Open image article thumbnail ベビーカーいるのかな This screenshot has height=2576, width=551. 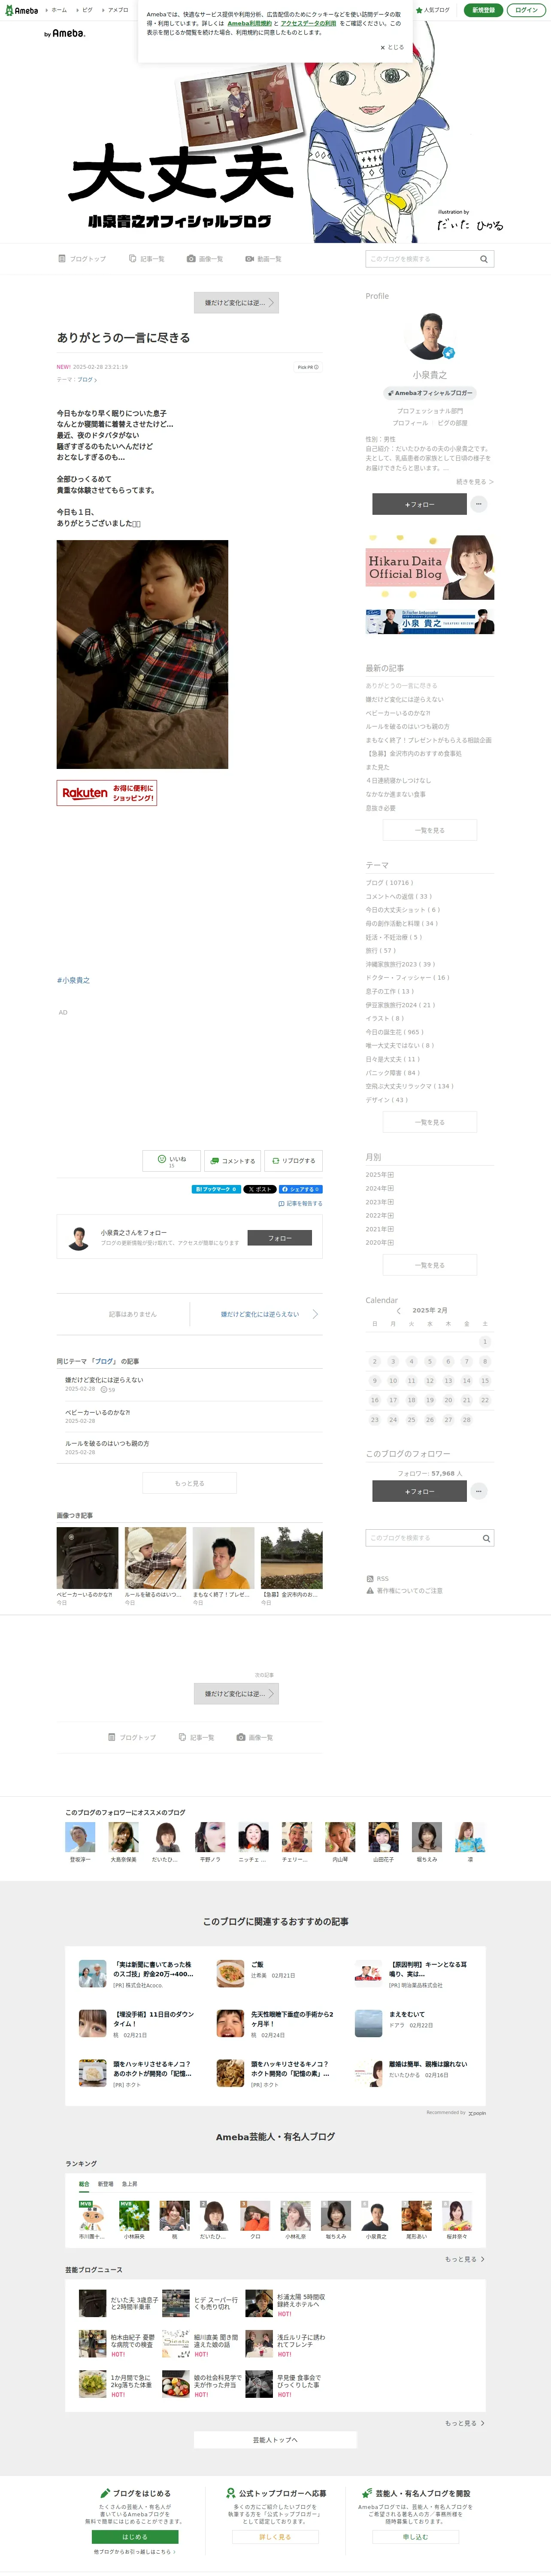point(87,1558)
